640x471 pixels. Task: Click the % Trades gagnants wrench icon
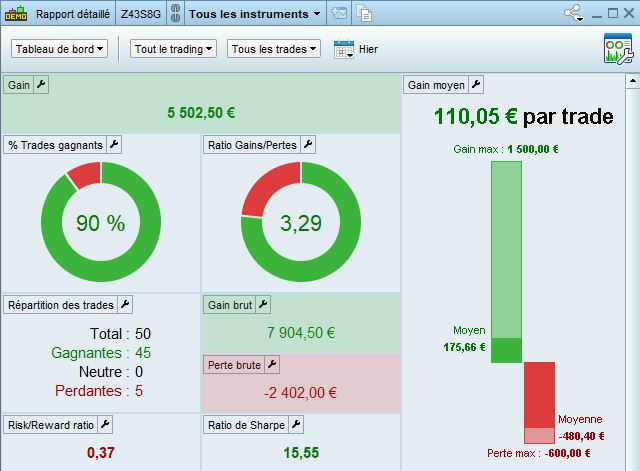[114, 144]
